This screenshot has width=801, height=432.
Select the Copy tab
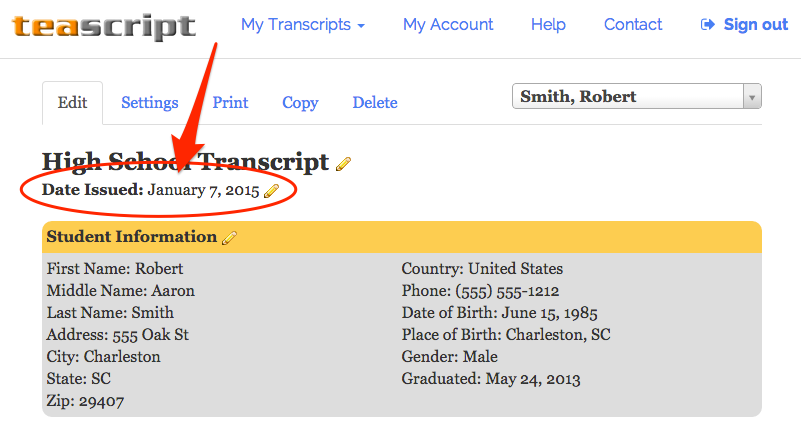click(300, 103)
